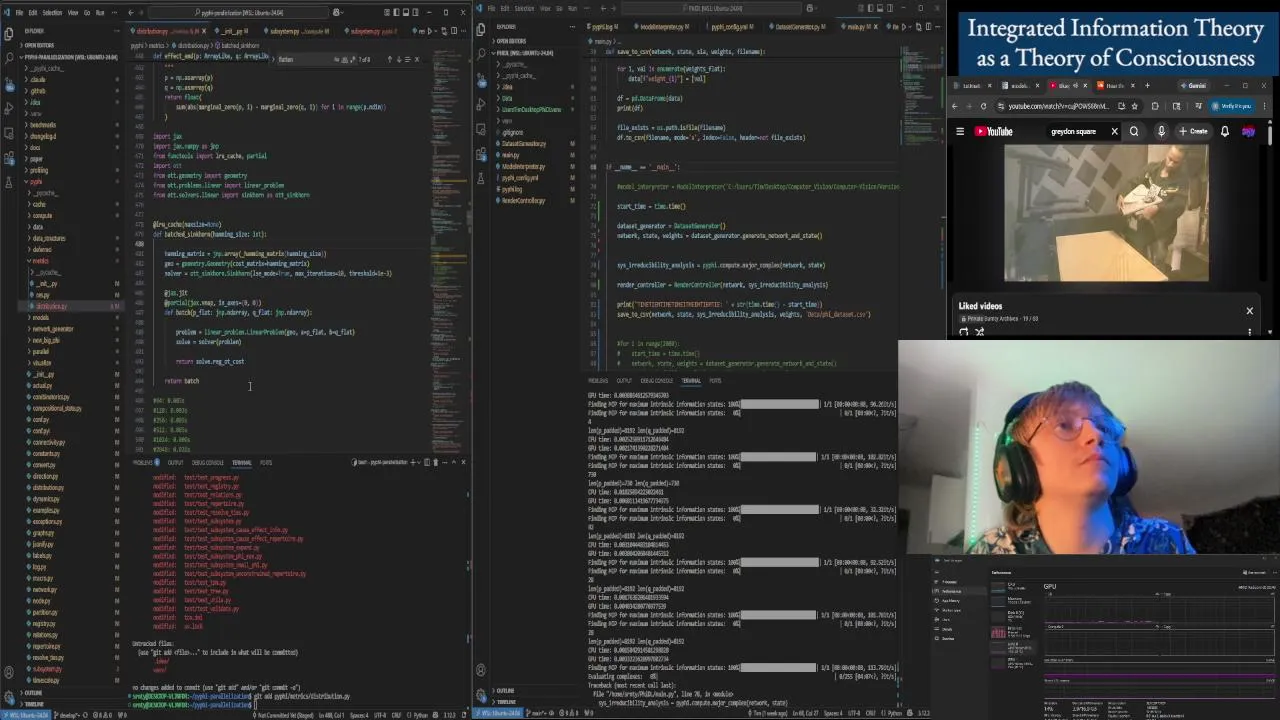Open browser Extensions puzzle icon
Image resolution: width=1280 pixels, height=720 pixels.
(1155, 106)
